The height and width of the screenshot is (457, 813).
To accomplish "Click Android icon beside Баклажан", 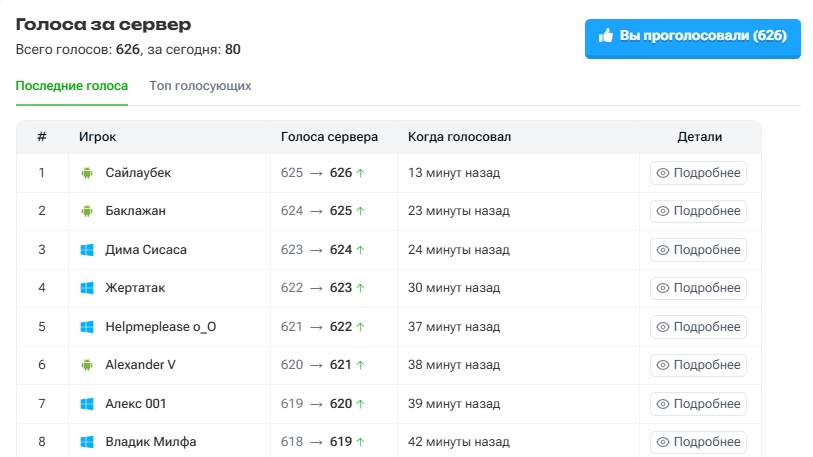I will [x=87, y=211].
